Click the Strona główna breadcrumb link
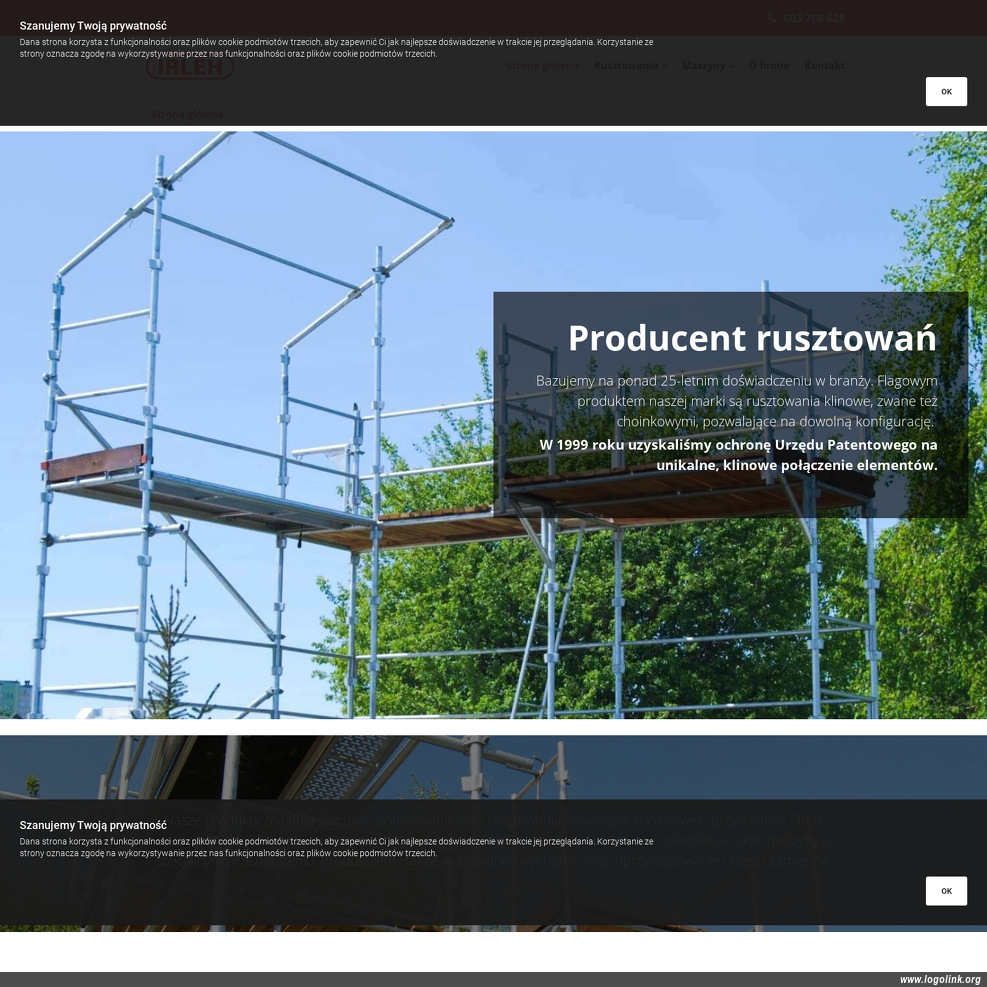 (x=188, y=114)
